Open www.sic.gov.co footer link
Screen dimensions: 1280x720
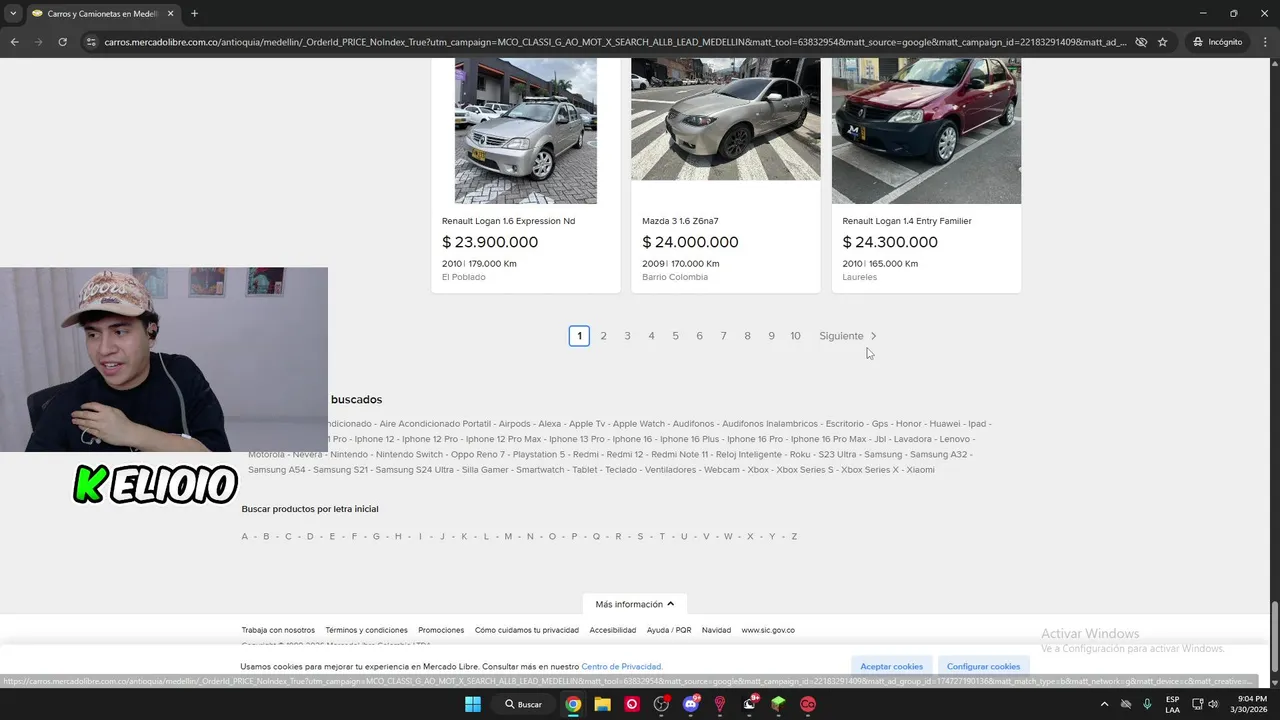point(768,630)
